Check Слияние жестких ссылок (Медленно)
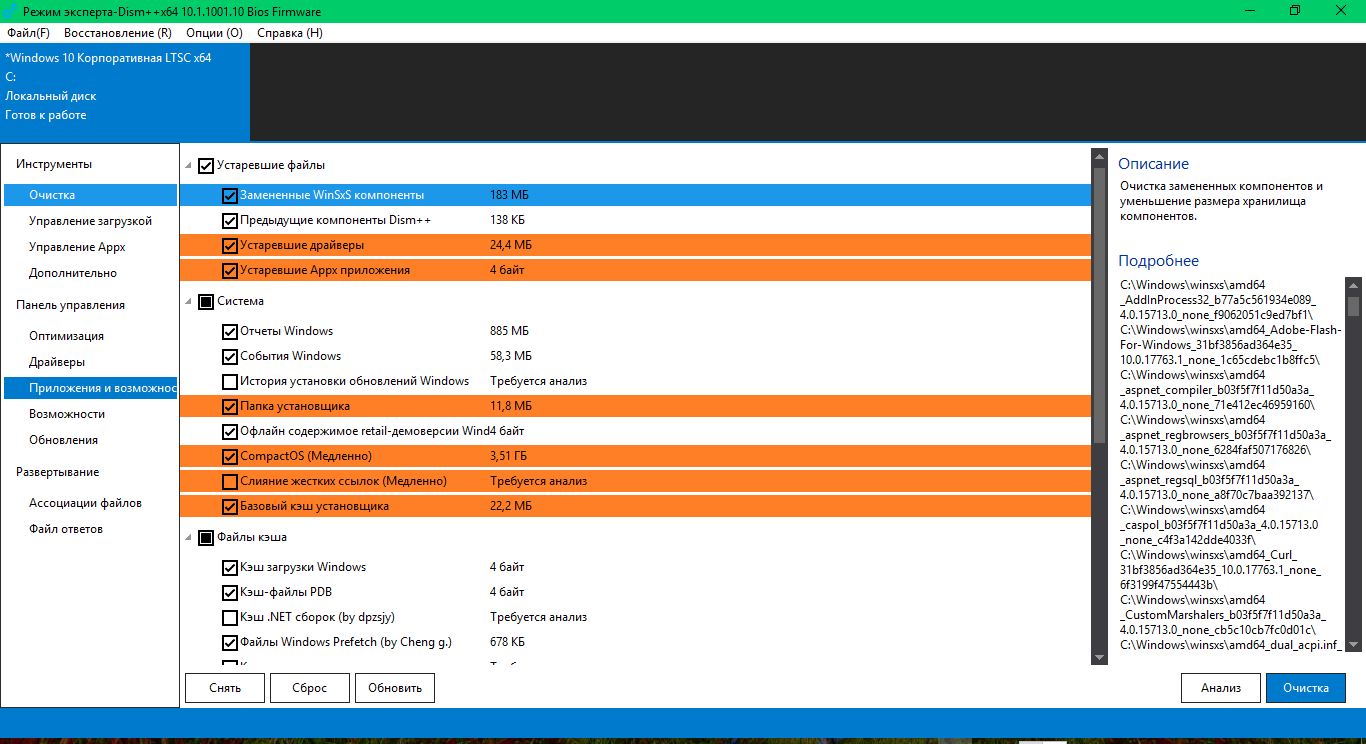The image size is (1366, 744). (x=229, y=481)
